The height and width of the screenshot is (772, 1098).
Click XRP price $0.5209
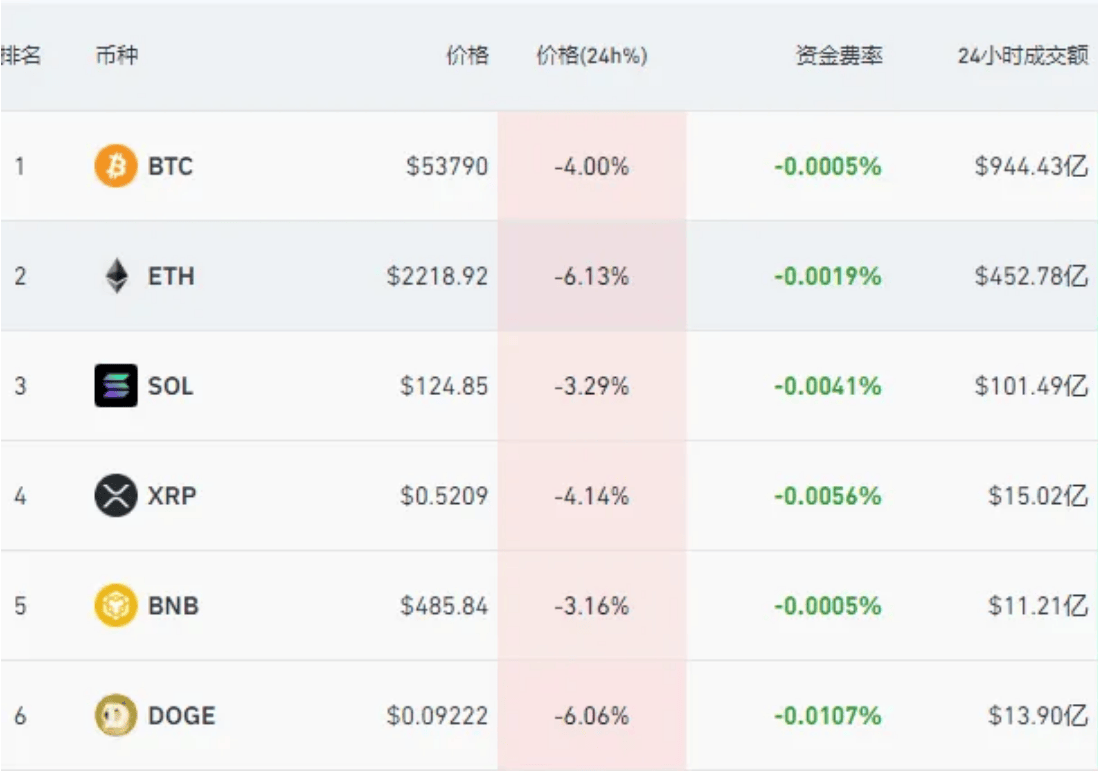point(444,496)
